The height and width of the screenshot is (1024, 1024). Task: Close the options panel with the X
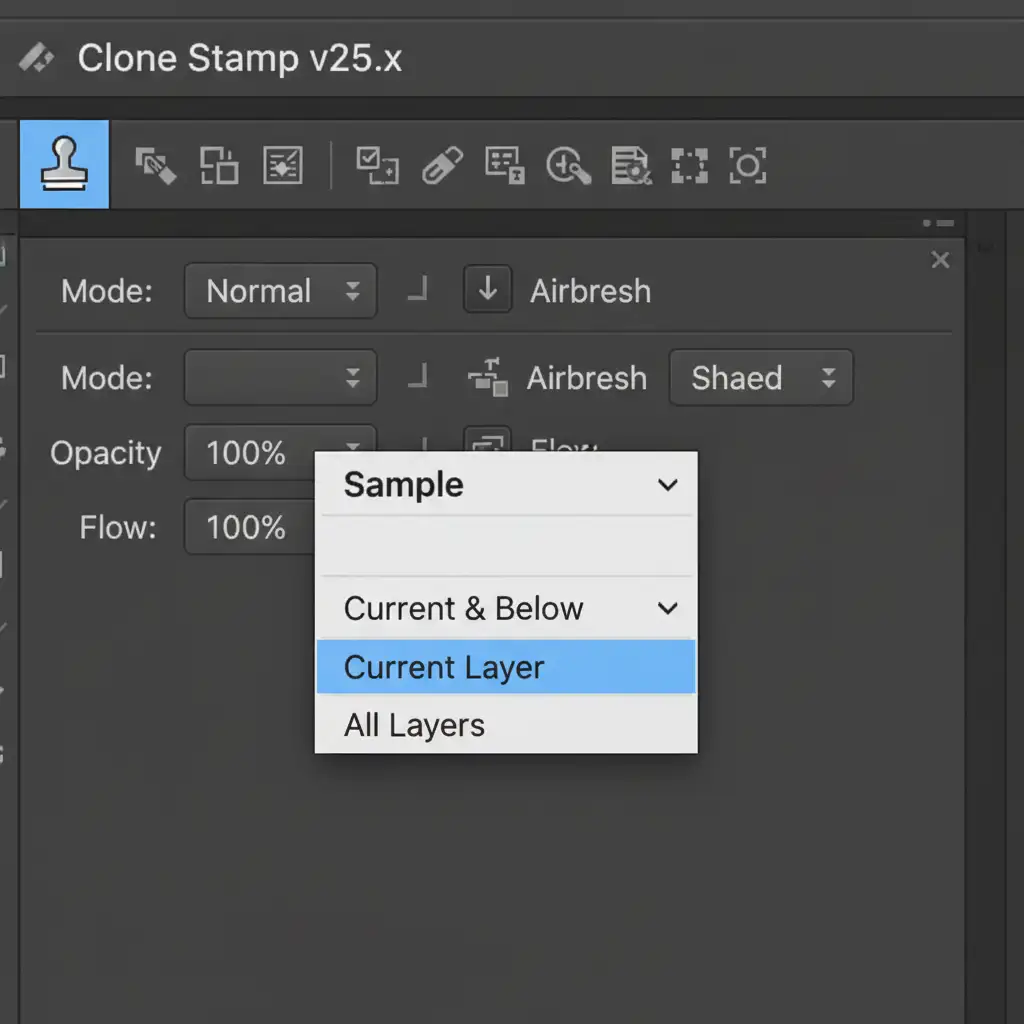click(940, 260)
